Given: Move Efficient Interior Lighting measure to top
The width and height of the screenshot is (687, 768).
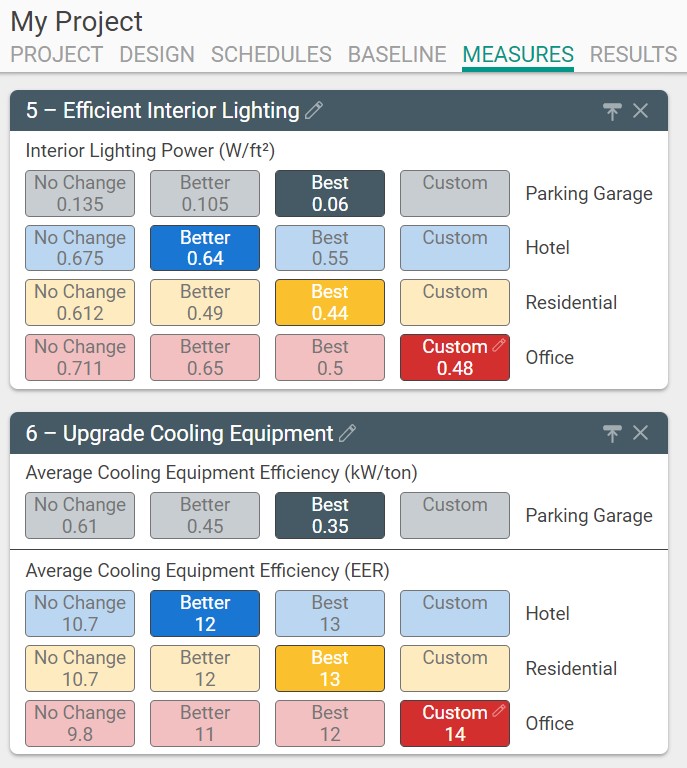Looking at the screenshot, I should tap(612, 111).
